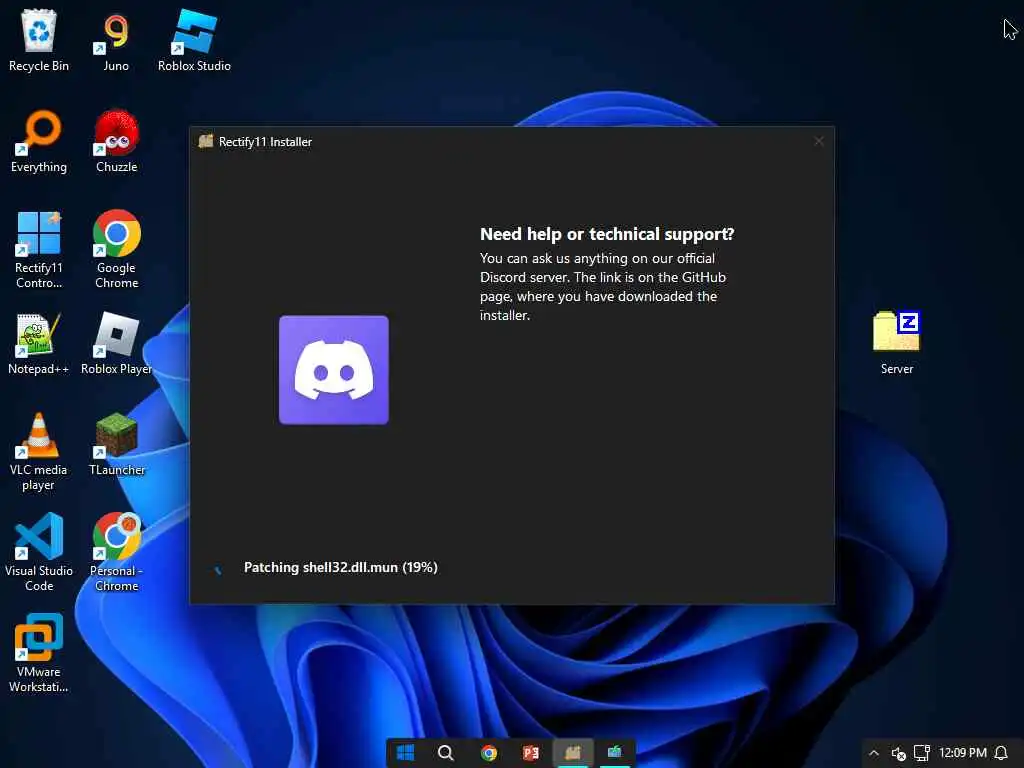Select the Server zip folder icon
This screenshot has width=1024, height=768.
(x=896, y=344)
